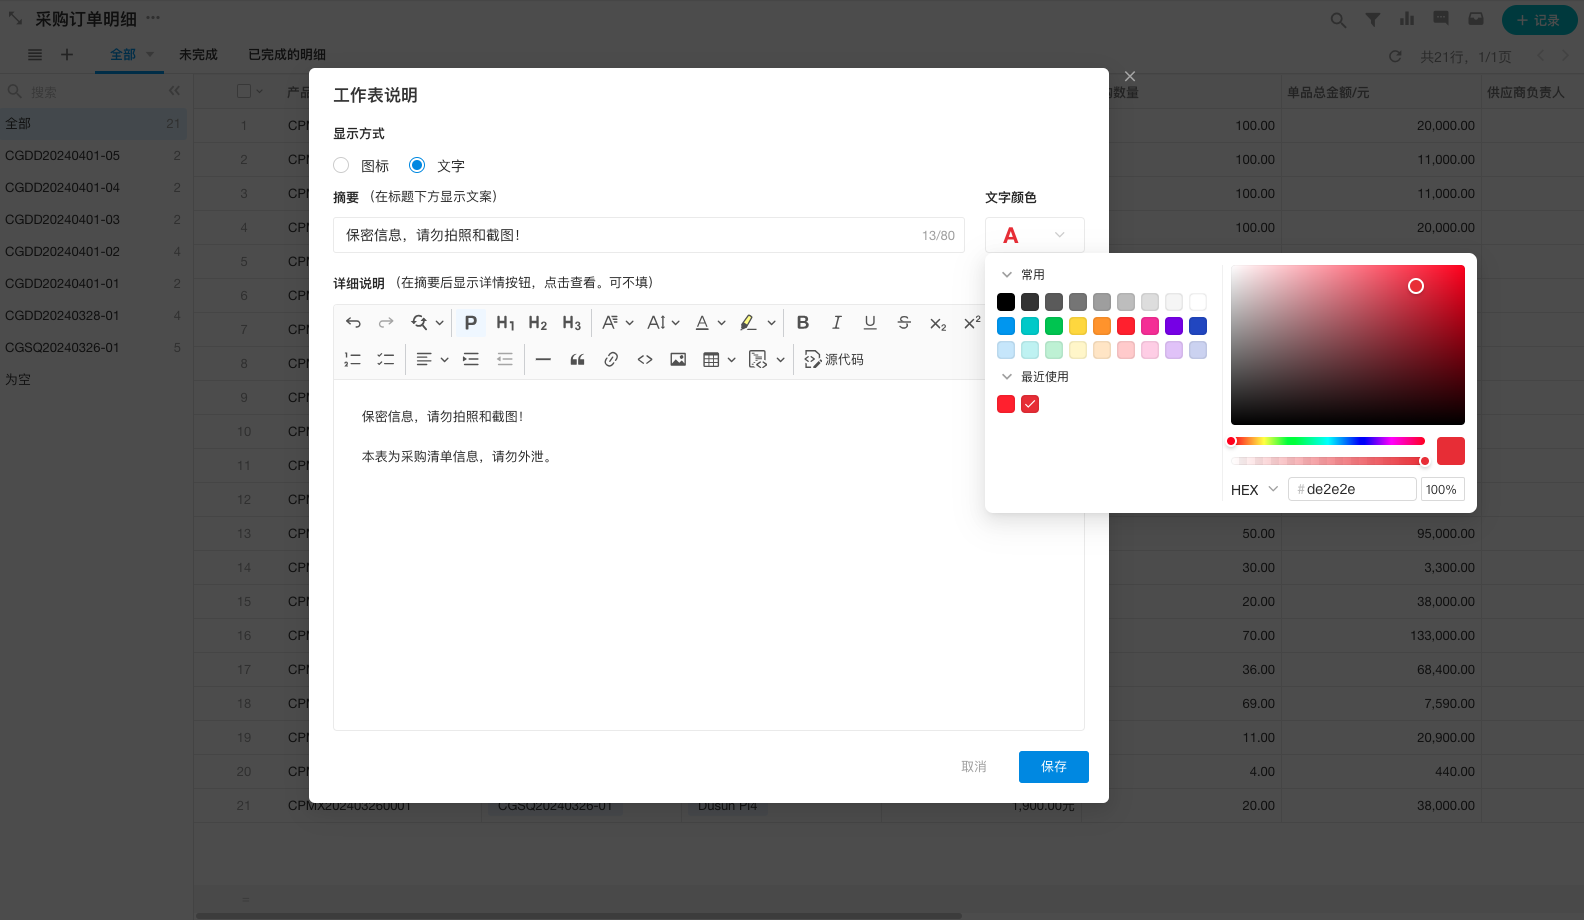This screenshot has height=920, width=1584.
Task: Close the 工作表说明 dialog
Action: (1130, 76)
